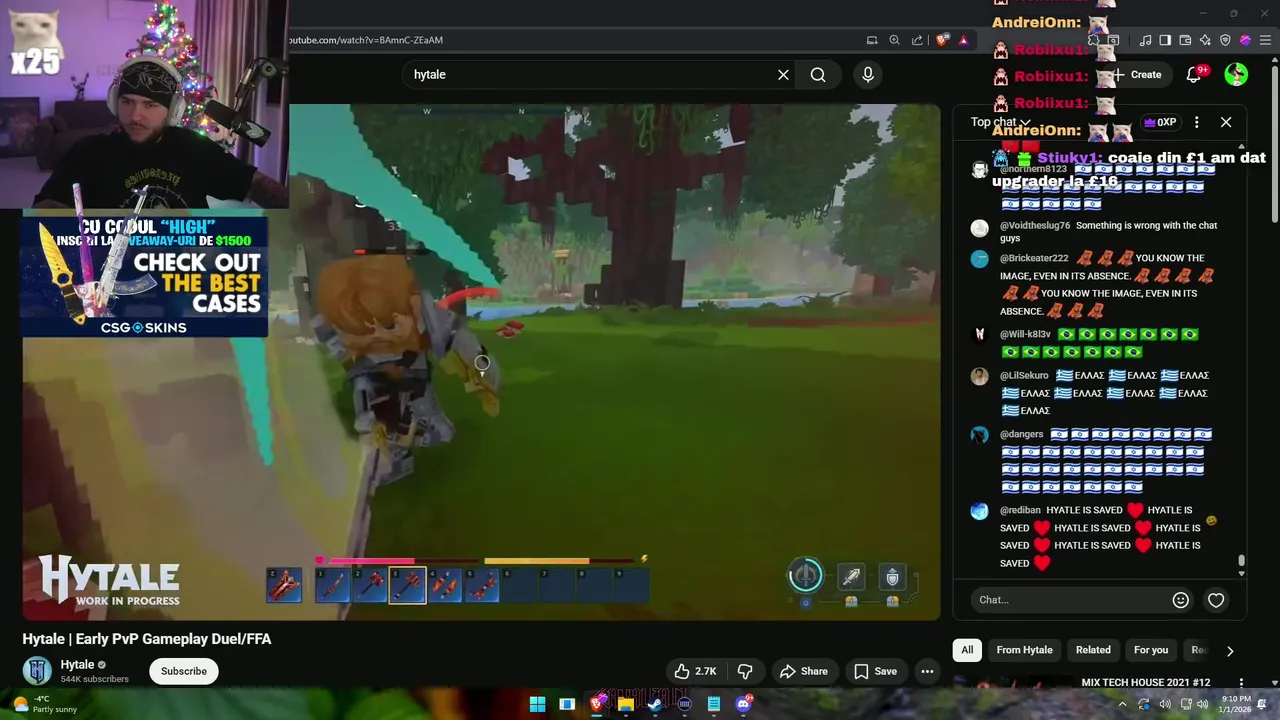The height and width of the screenshot is (720, 1280).
Task: Open Brave Shields lion icon in address bar
Action: [942, 40]
